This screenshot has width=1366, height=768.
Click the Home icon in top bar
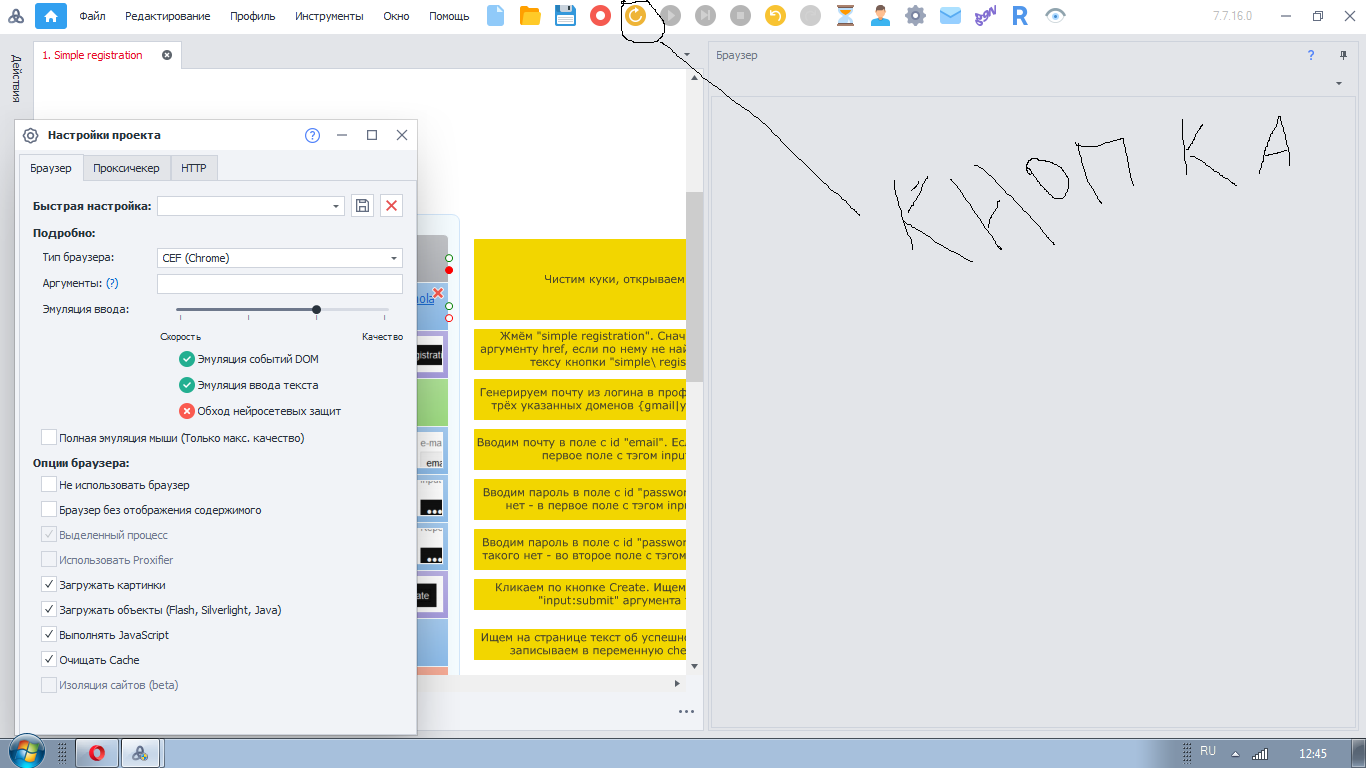tap(51, 16)
